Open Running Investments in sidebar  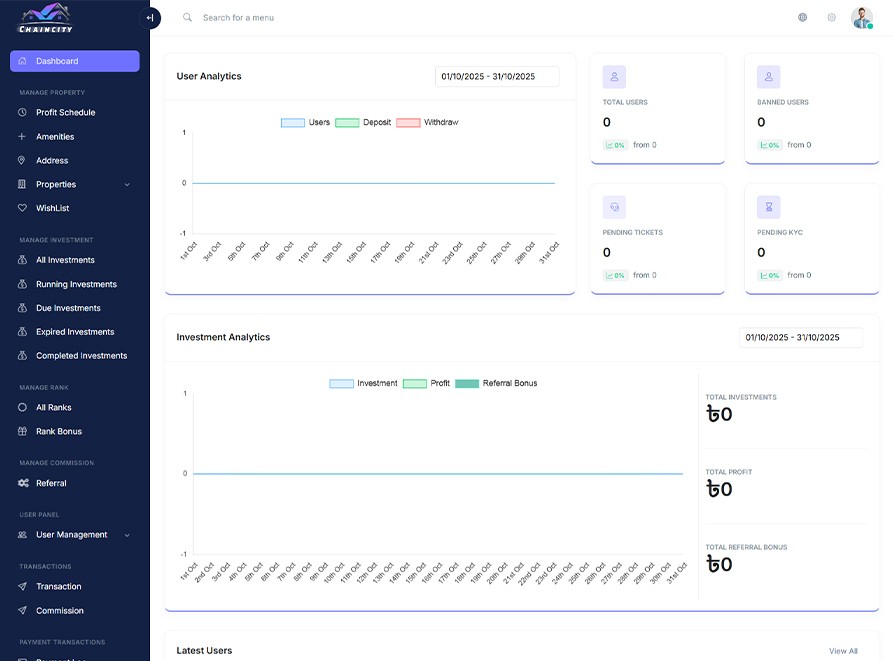pyautogui.click(x=76, y=284)
